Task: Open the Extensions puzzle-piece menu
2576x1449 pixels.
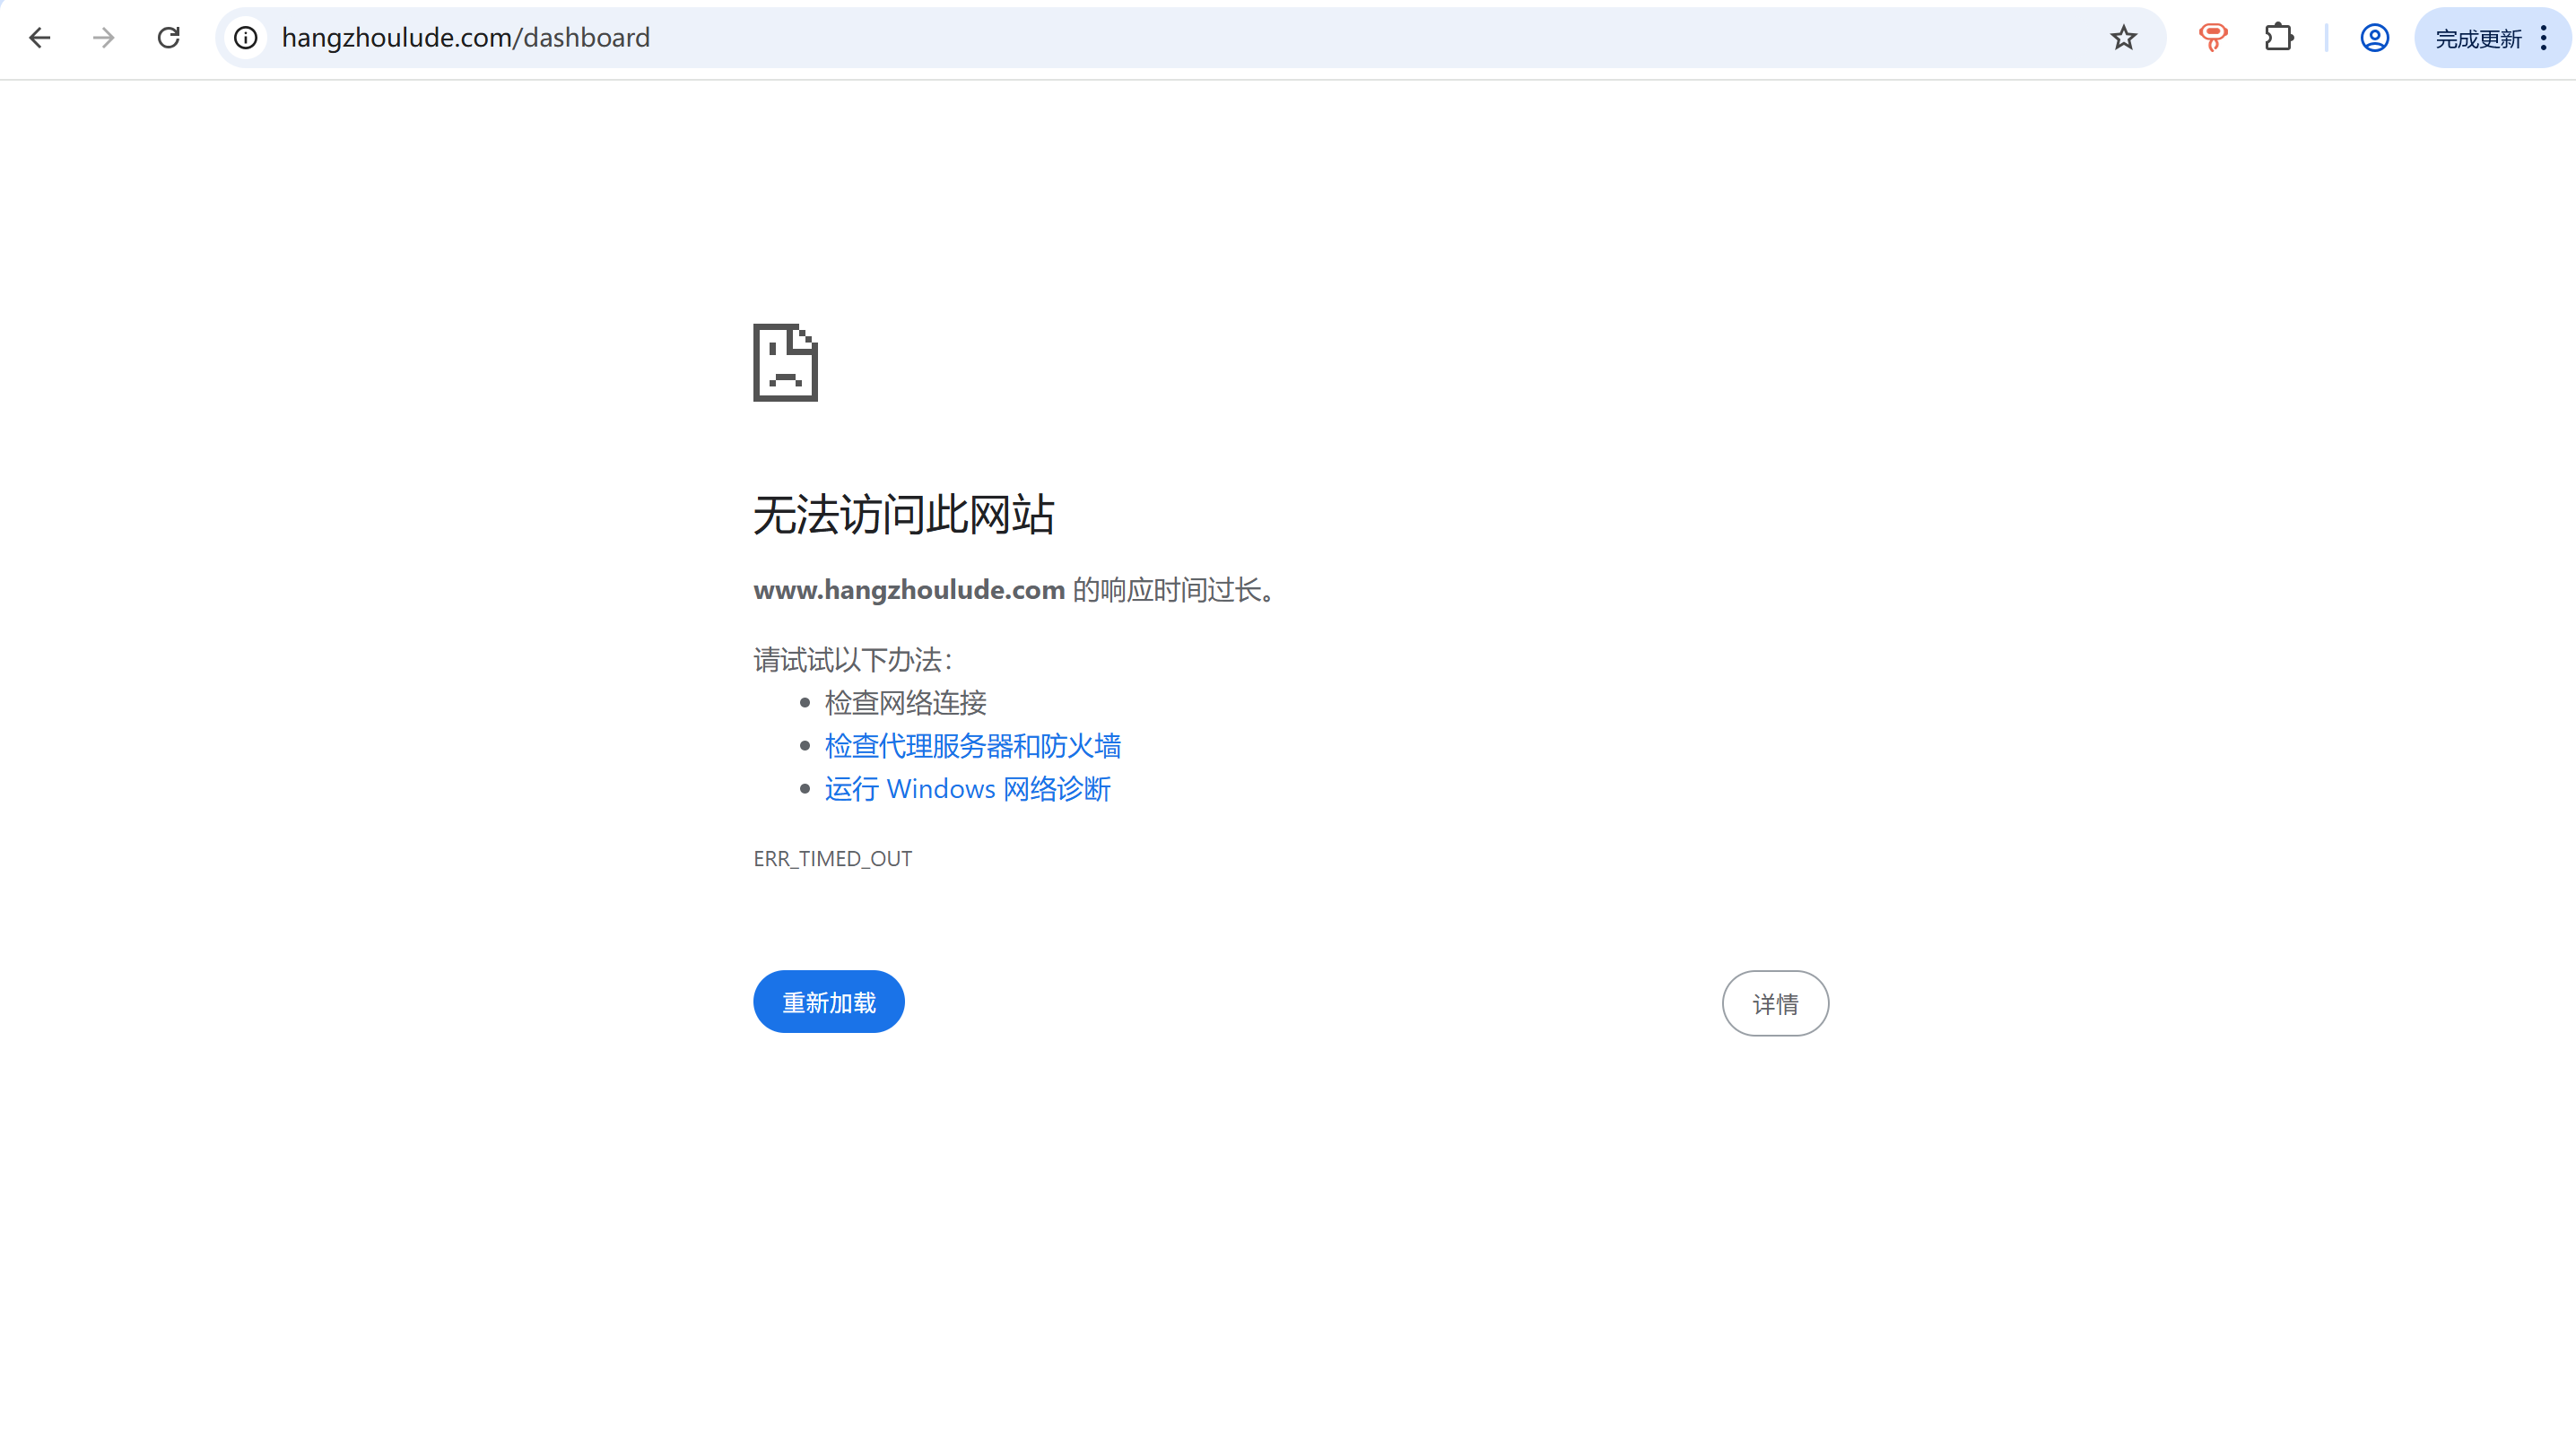Action: tap(2279, 38)
